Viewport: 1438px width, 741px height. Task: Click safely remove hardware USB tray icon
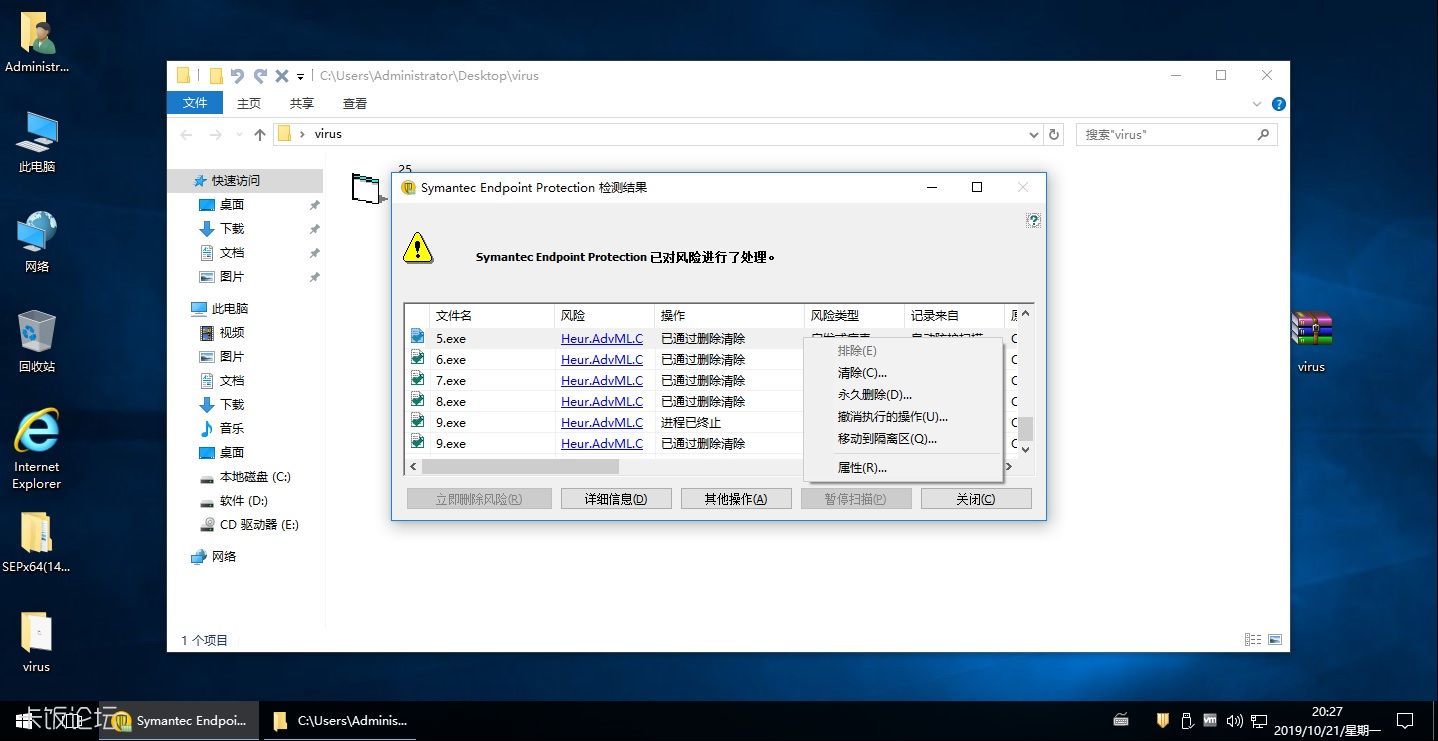point(1187,720)
